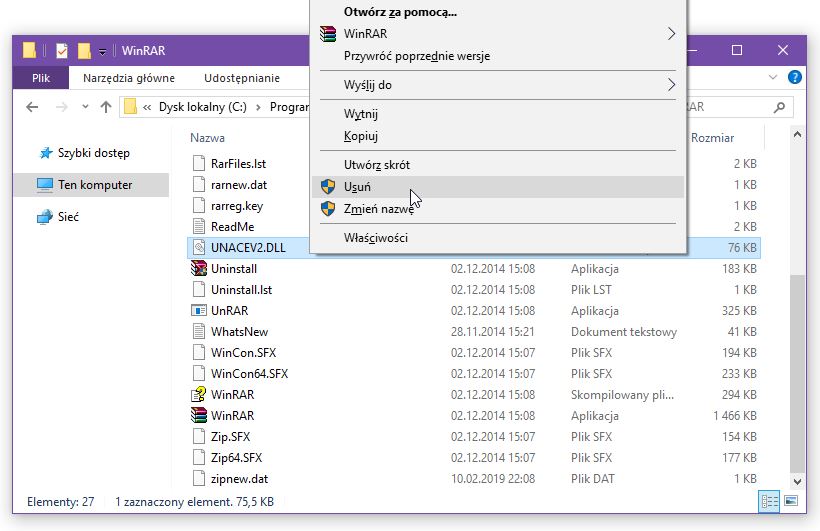The width and height of the screenshot is (820, 531).
Task: Open the quick access toolbar customize dropdown
Action: click(x=102, y=51)
